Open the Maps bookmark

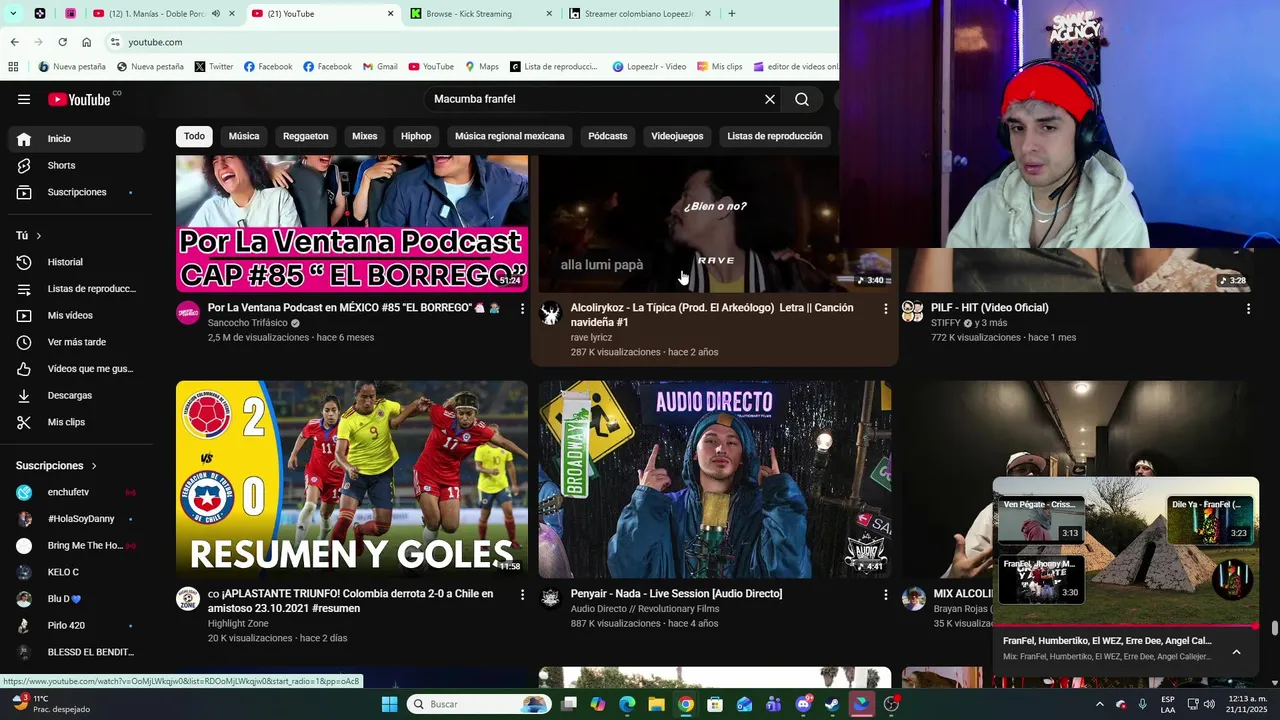click(481, 67)
